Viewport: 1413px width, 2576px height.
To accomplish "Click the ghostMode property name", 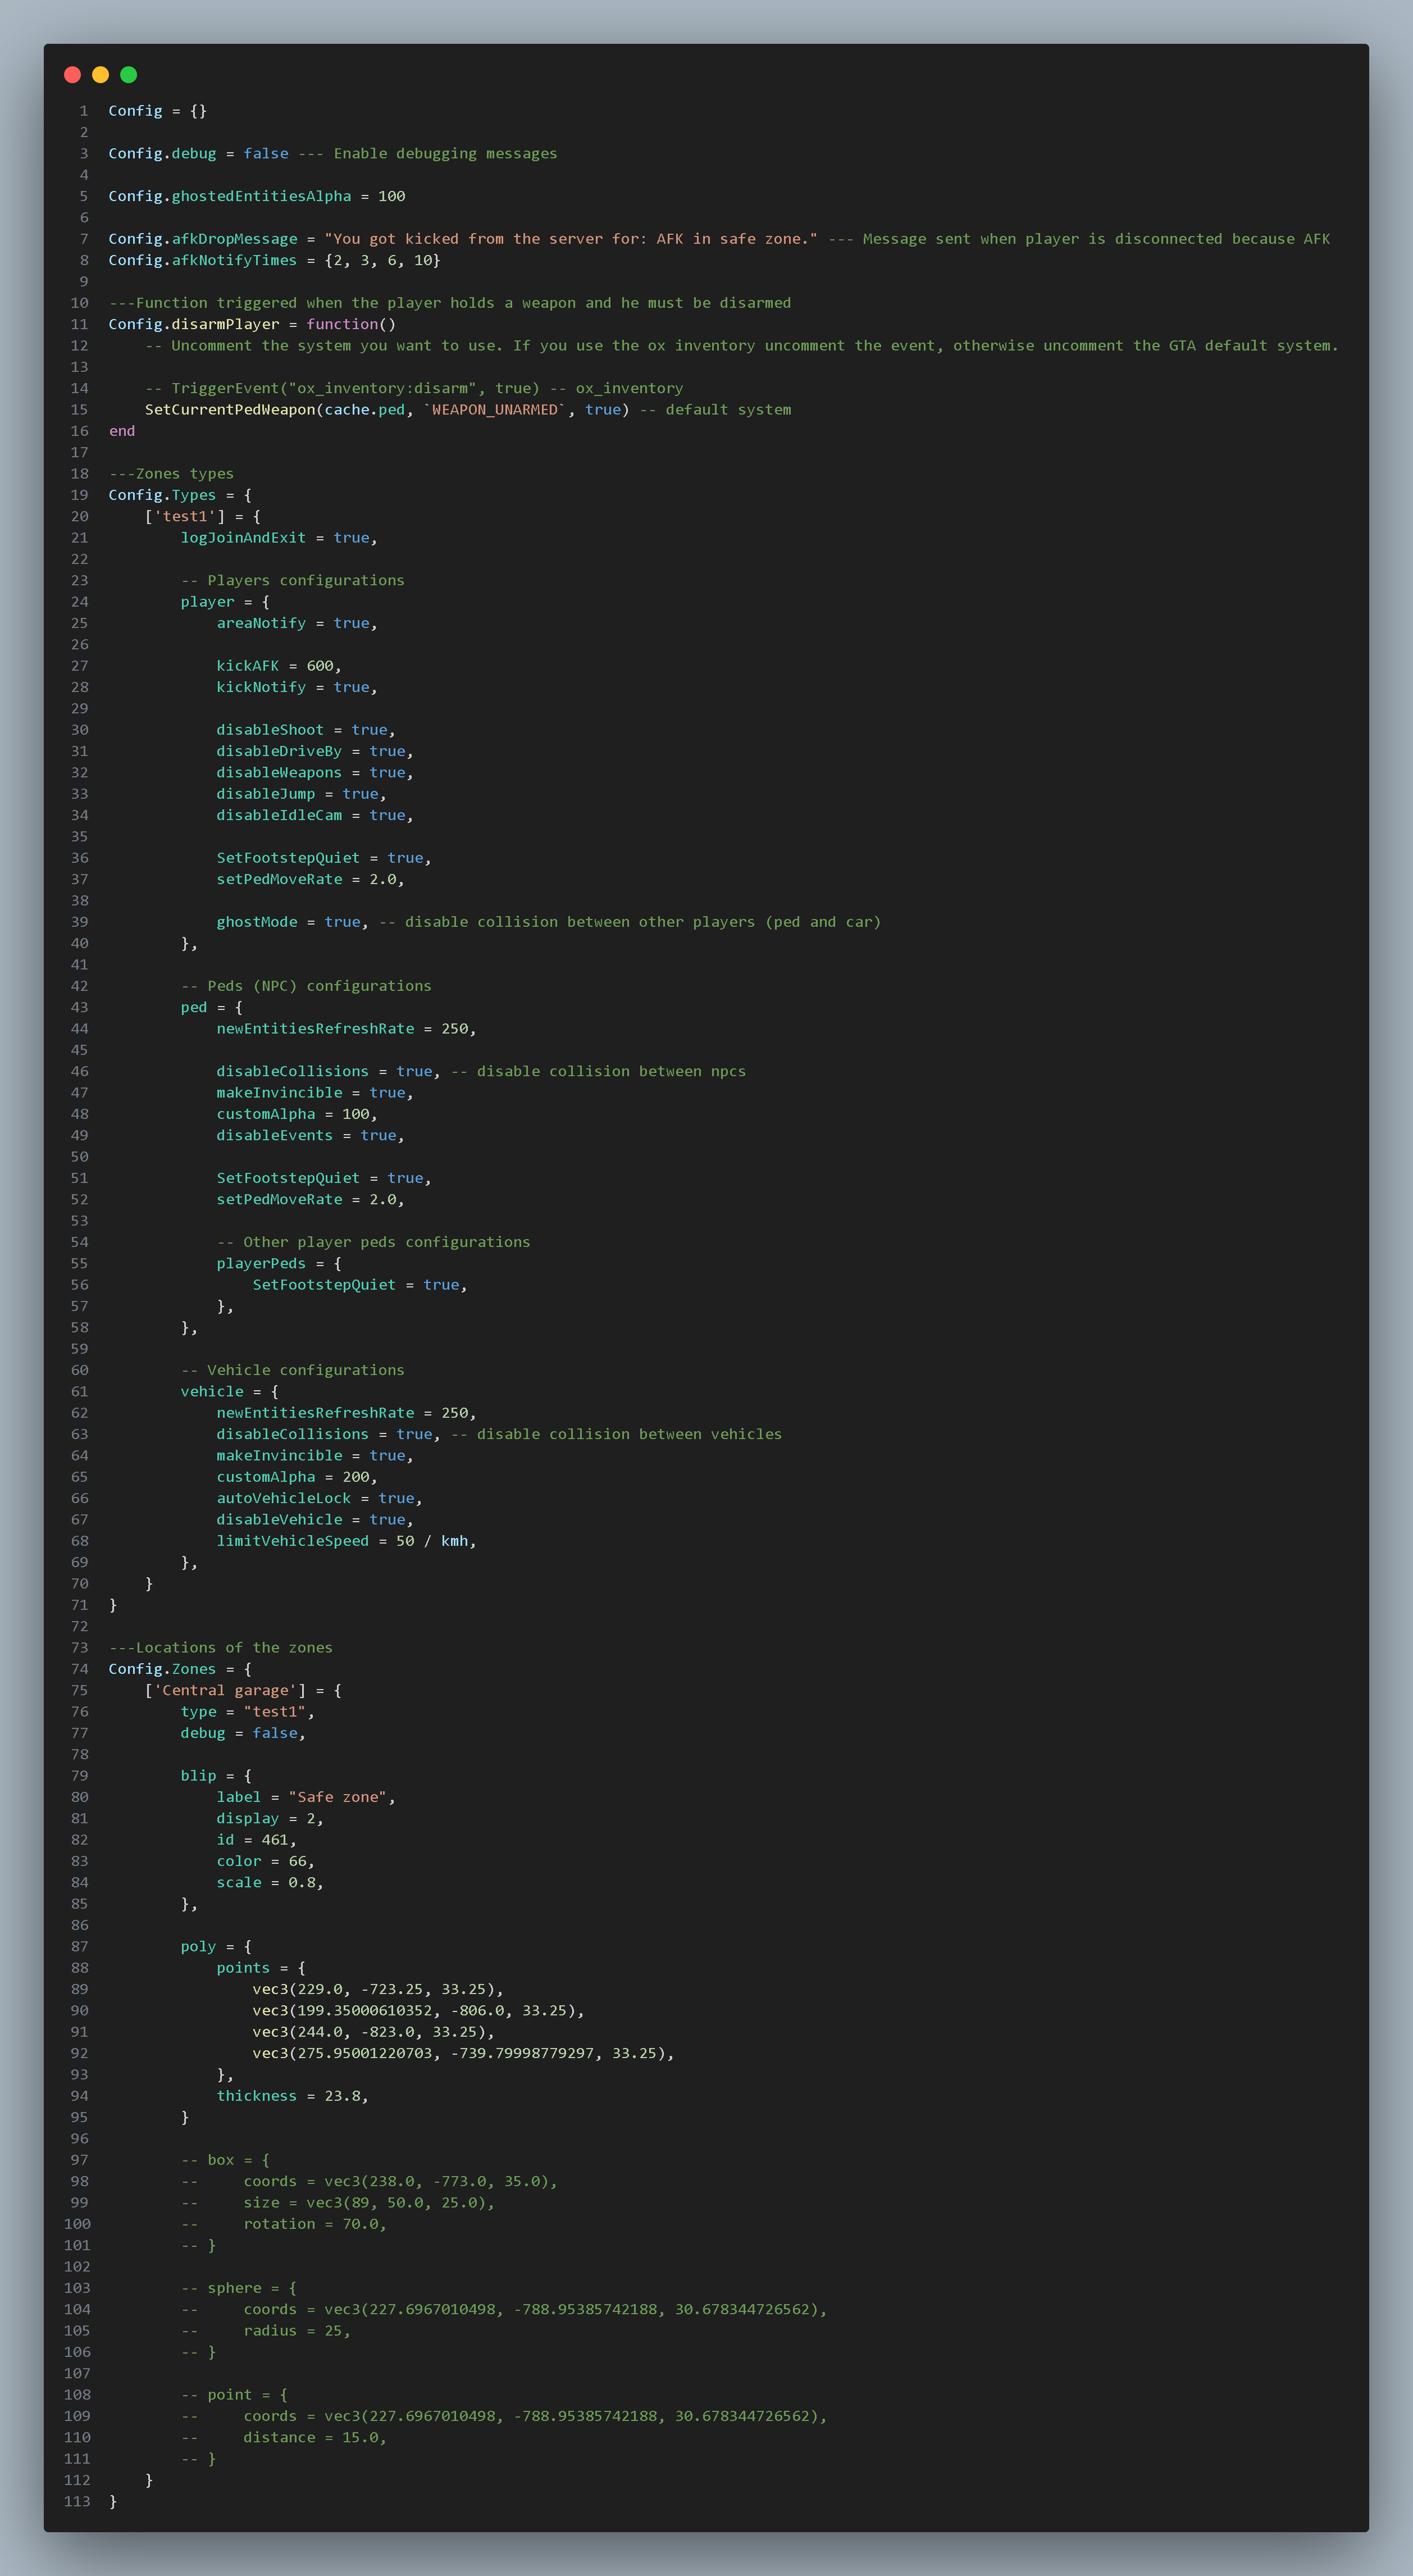I will (257, 922).
